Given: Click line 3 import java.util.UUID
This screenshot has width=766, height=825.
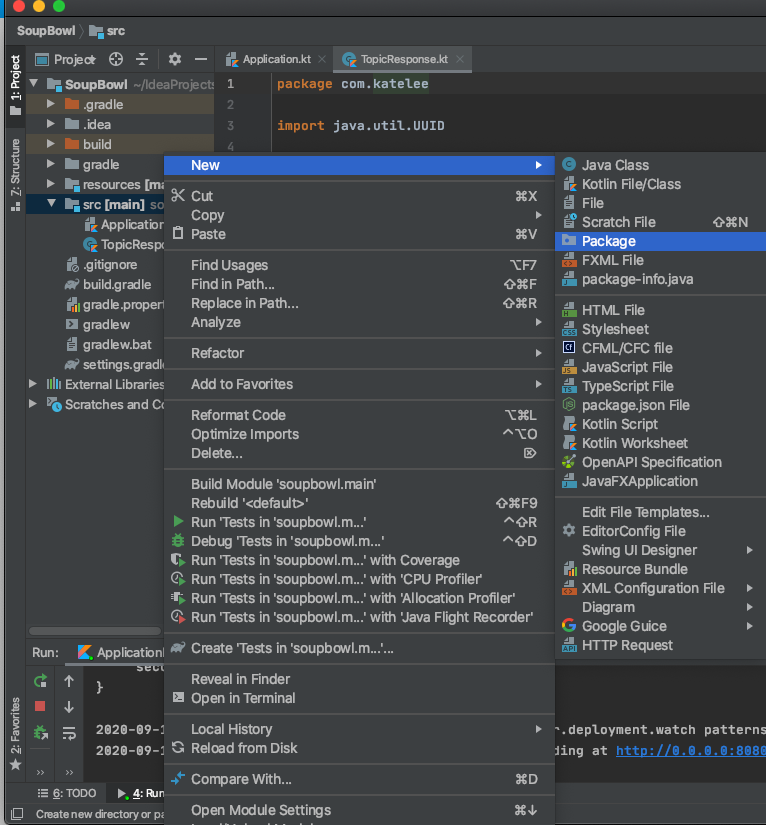Looking at the screenshot, I should 360,126.
